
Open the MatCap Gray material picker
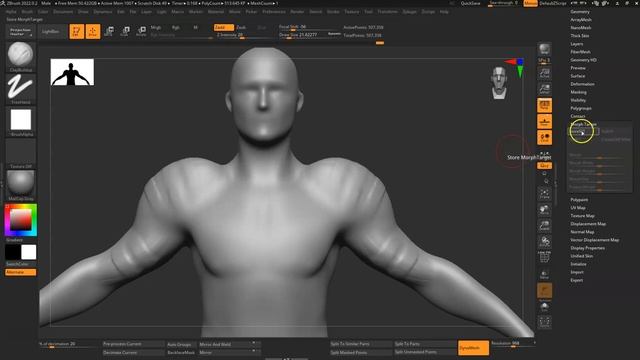coord(20,186)
